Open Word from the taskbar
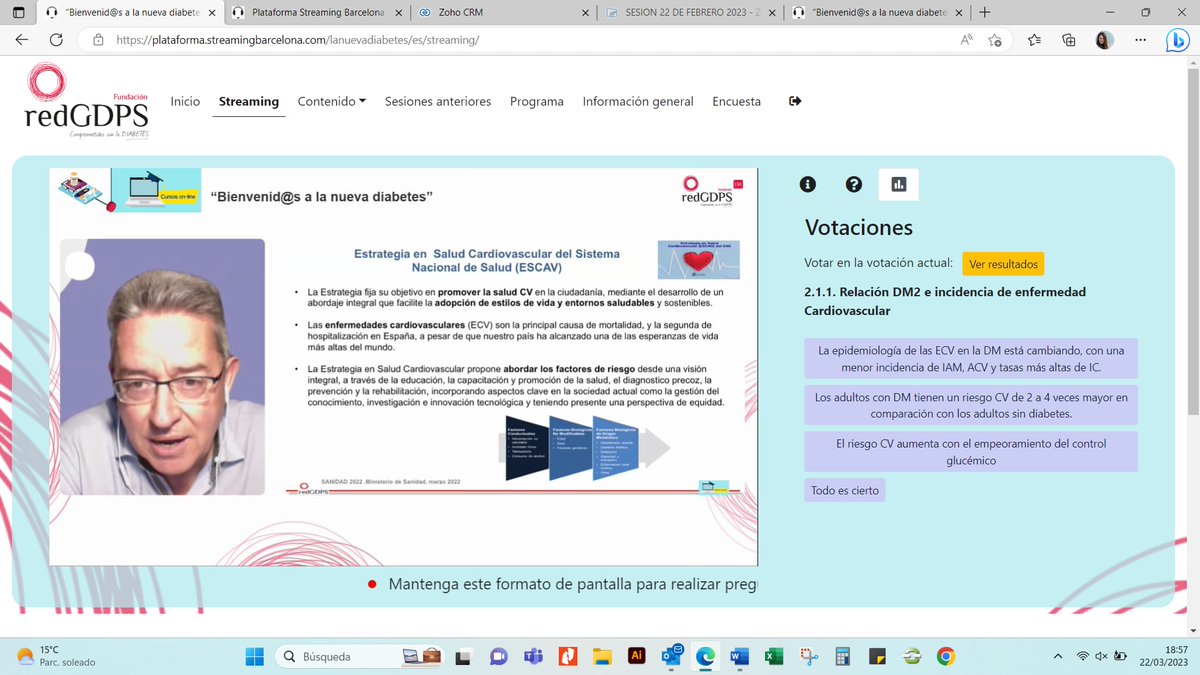1200x675 pixels. (739, 656)
